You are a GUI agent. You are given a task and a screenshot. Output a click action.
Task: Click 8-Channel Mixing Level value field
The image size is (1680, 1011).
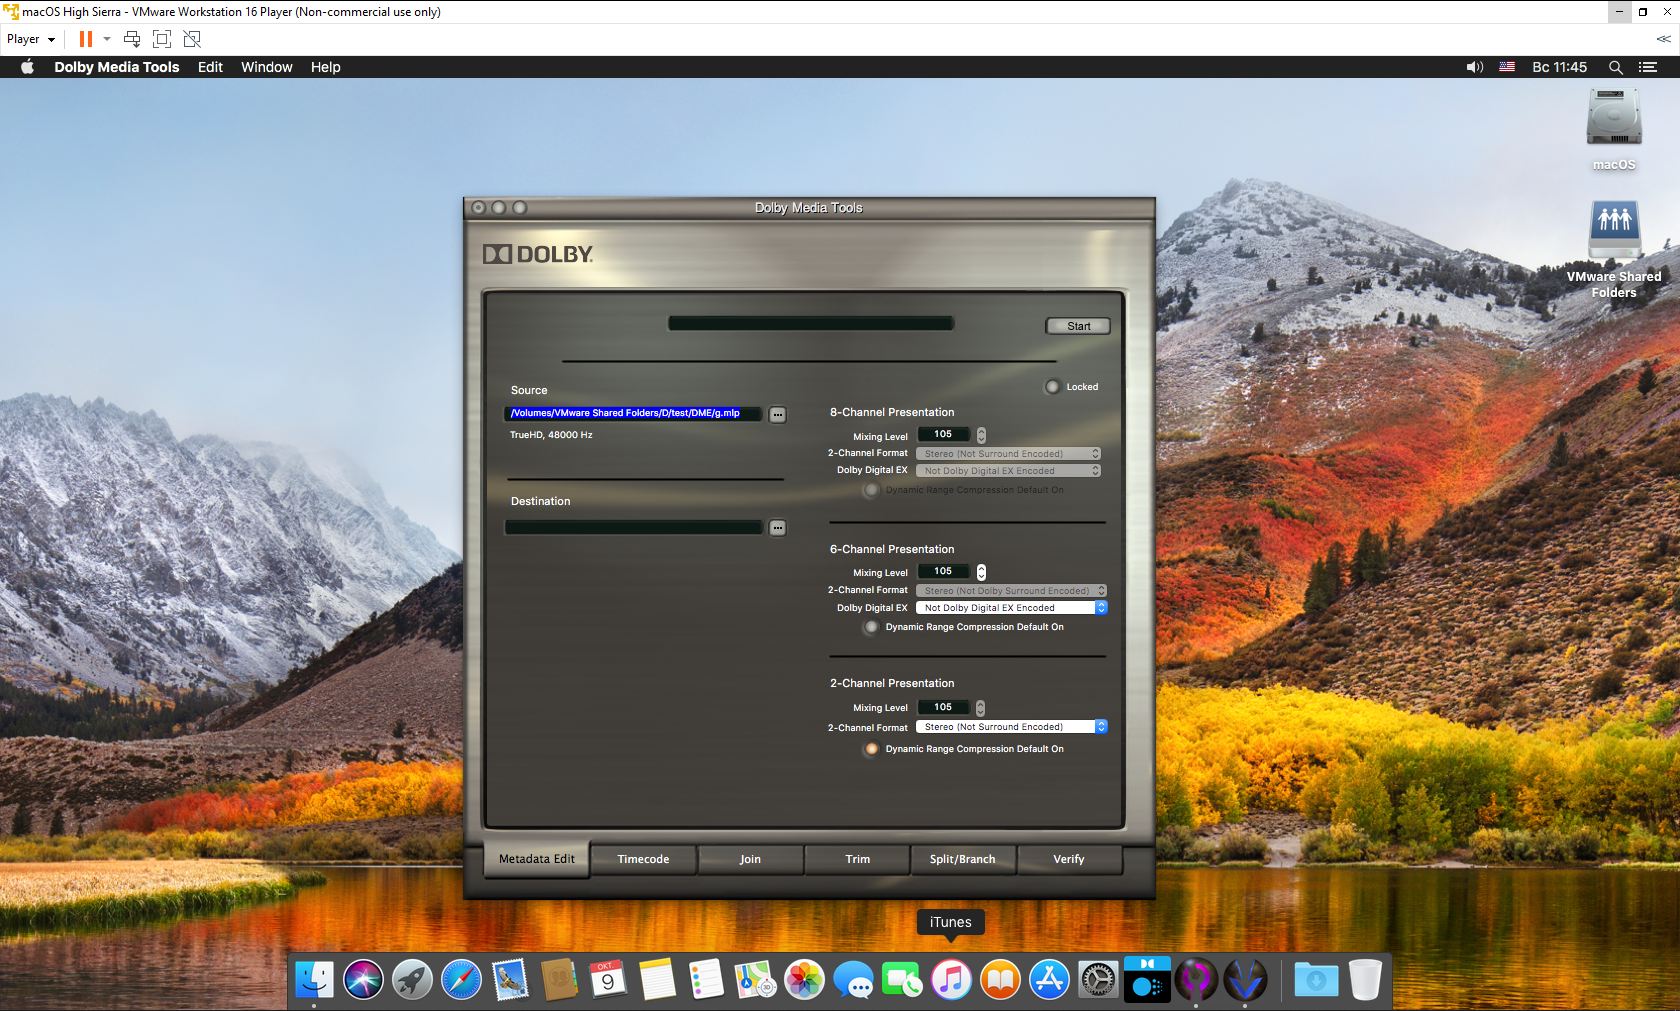(943, 434)
